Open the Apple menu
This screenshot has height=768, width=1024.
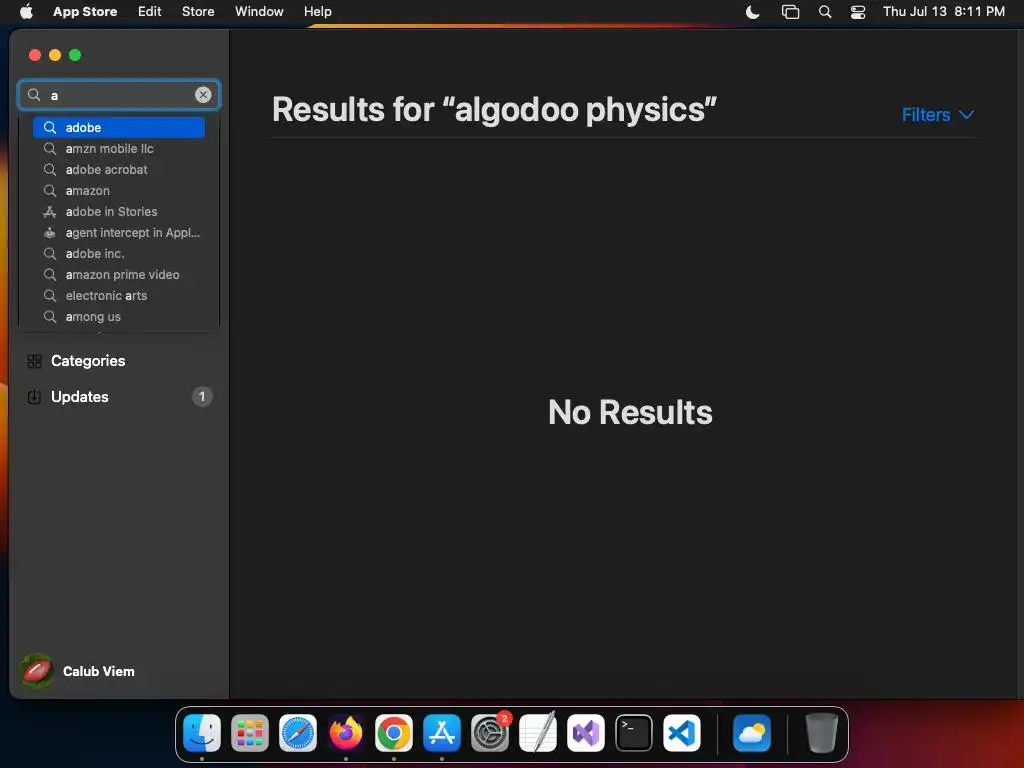tap(26, 12)
